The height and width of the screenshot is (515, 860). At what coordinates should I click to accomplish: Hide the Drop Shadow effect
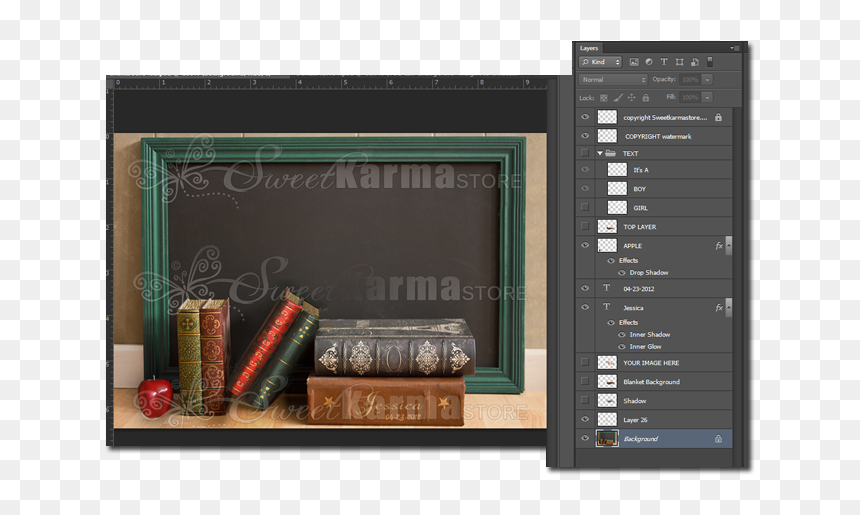click(621, 273)
